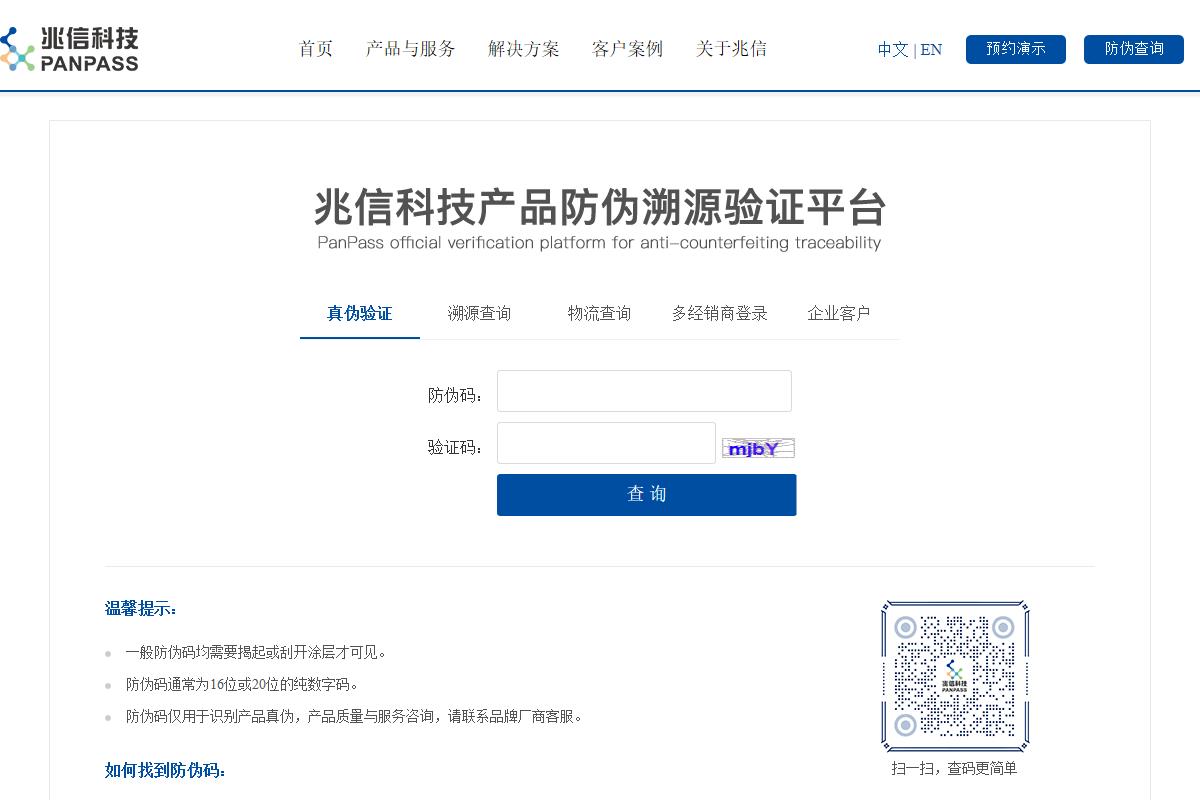The width and height of the screenshot is (1200, 800).
Task: Click the PANPASS QR code image
Action: (955, 677)
